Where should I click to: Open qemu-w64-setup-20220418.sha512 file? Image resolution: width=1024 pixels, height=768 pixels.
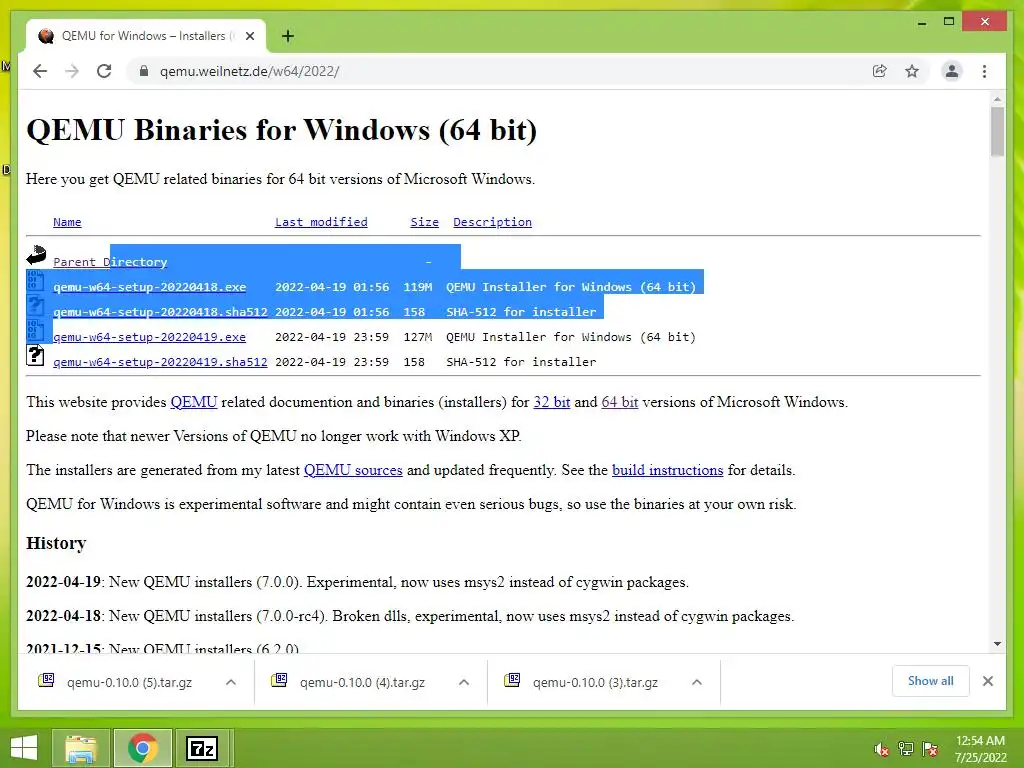point(160,312)
